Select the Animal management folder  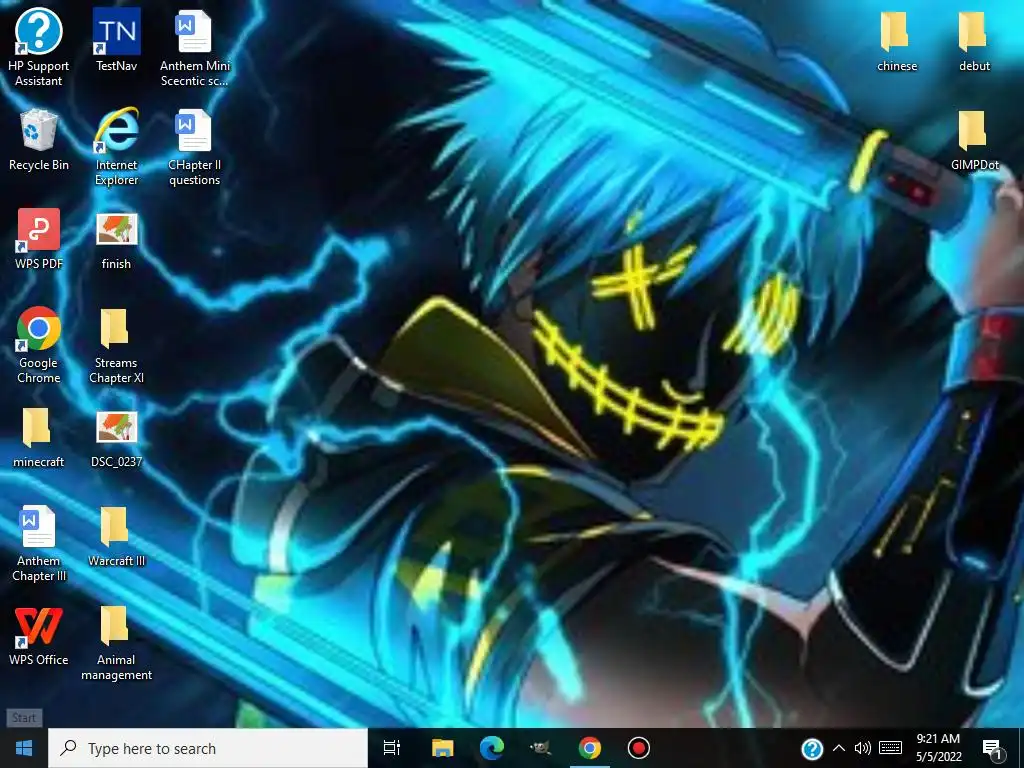pos(116,643)
